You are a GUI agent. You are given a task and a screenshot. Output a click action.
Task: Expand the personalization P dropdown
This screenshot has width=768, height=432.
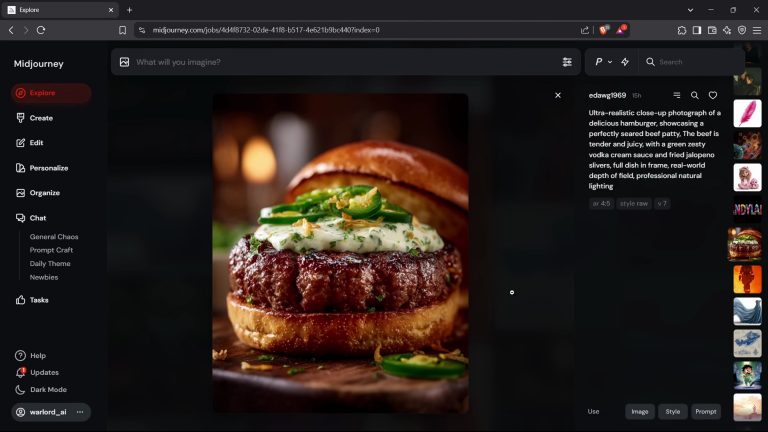point(603,62)
